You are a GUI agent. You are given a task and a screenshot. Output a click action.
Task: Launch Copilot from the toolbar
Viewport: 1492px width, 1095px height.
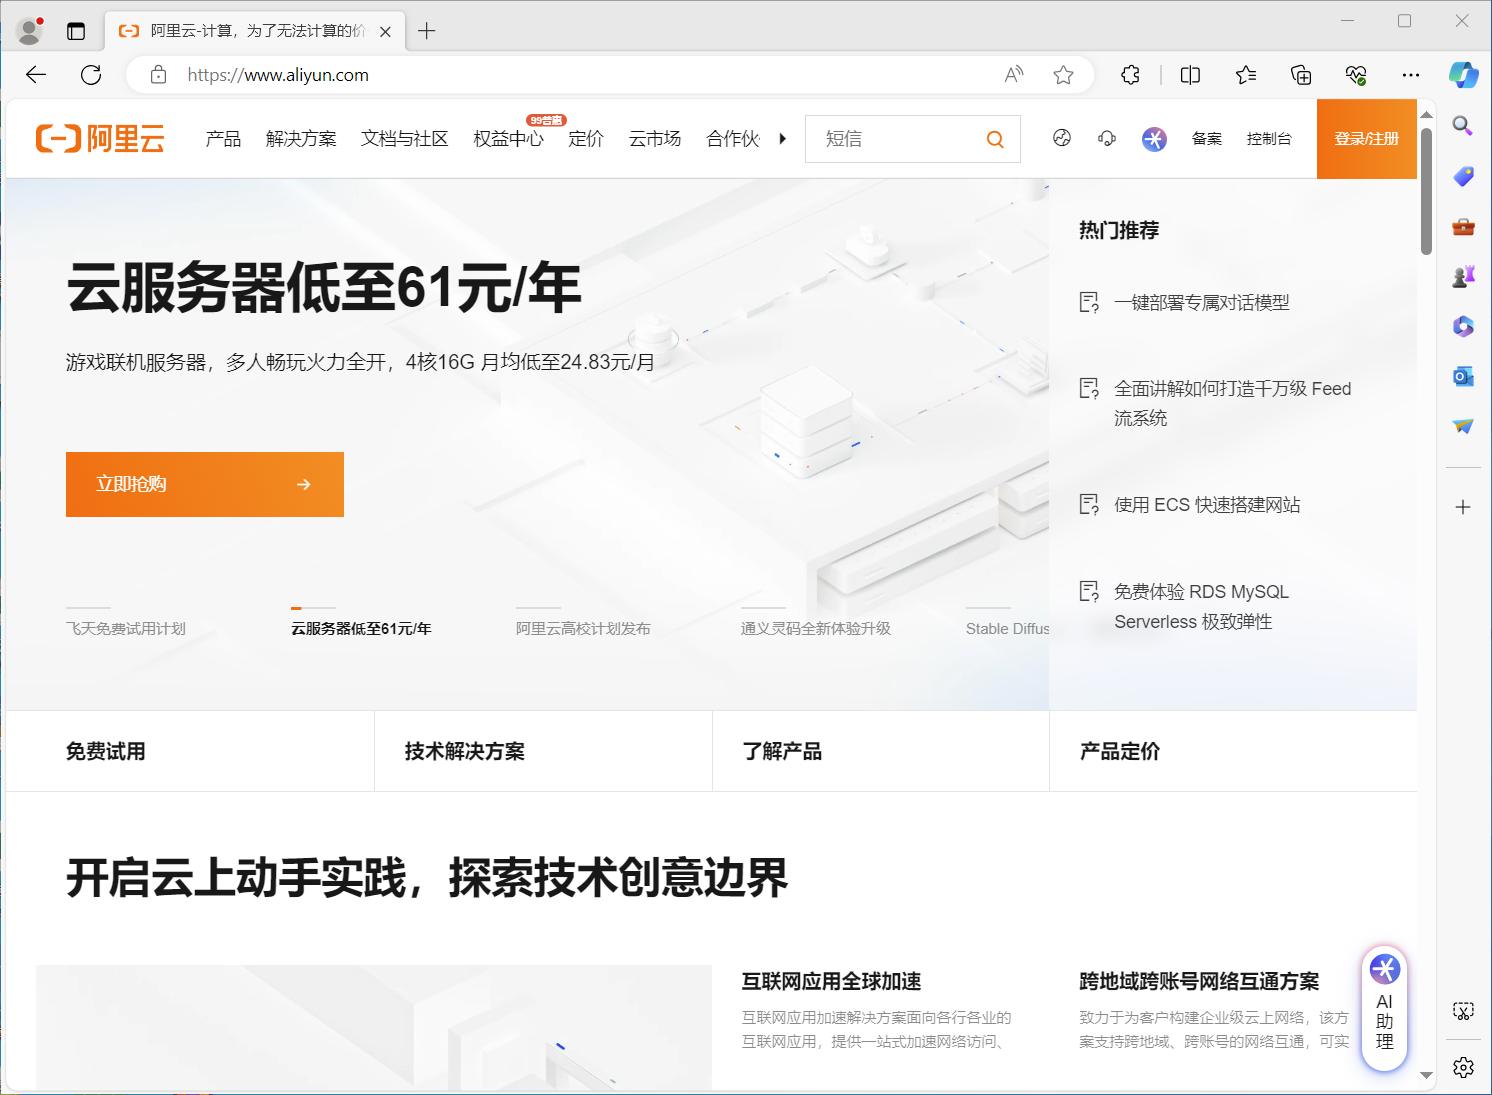tap(1463, 75)
